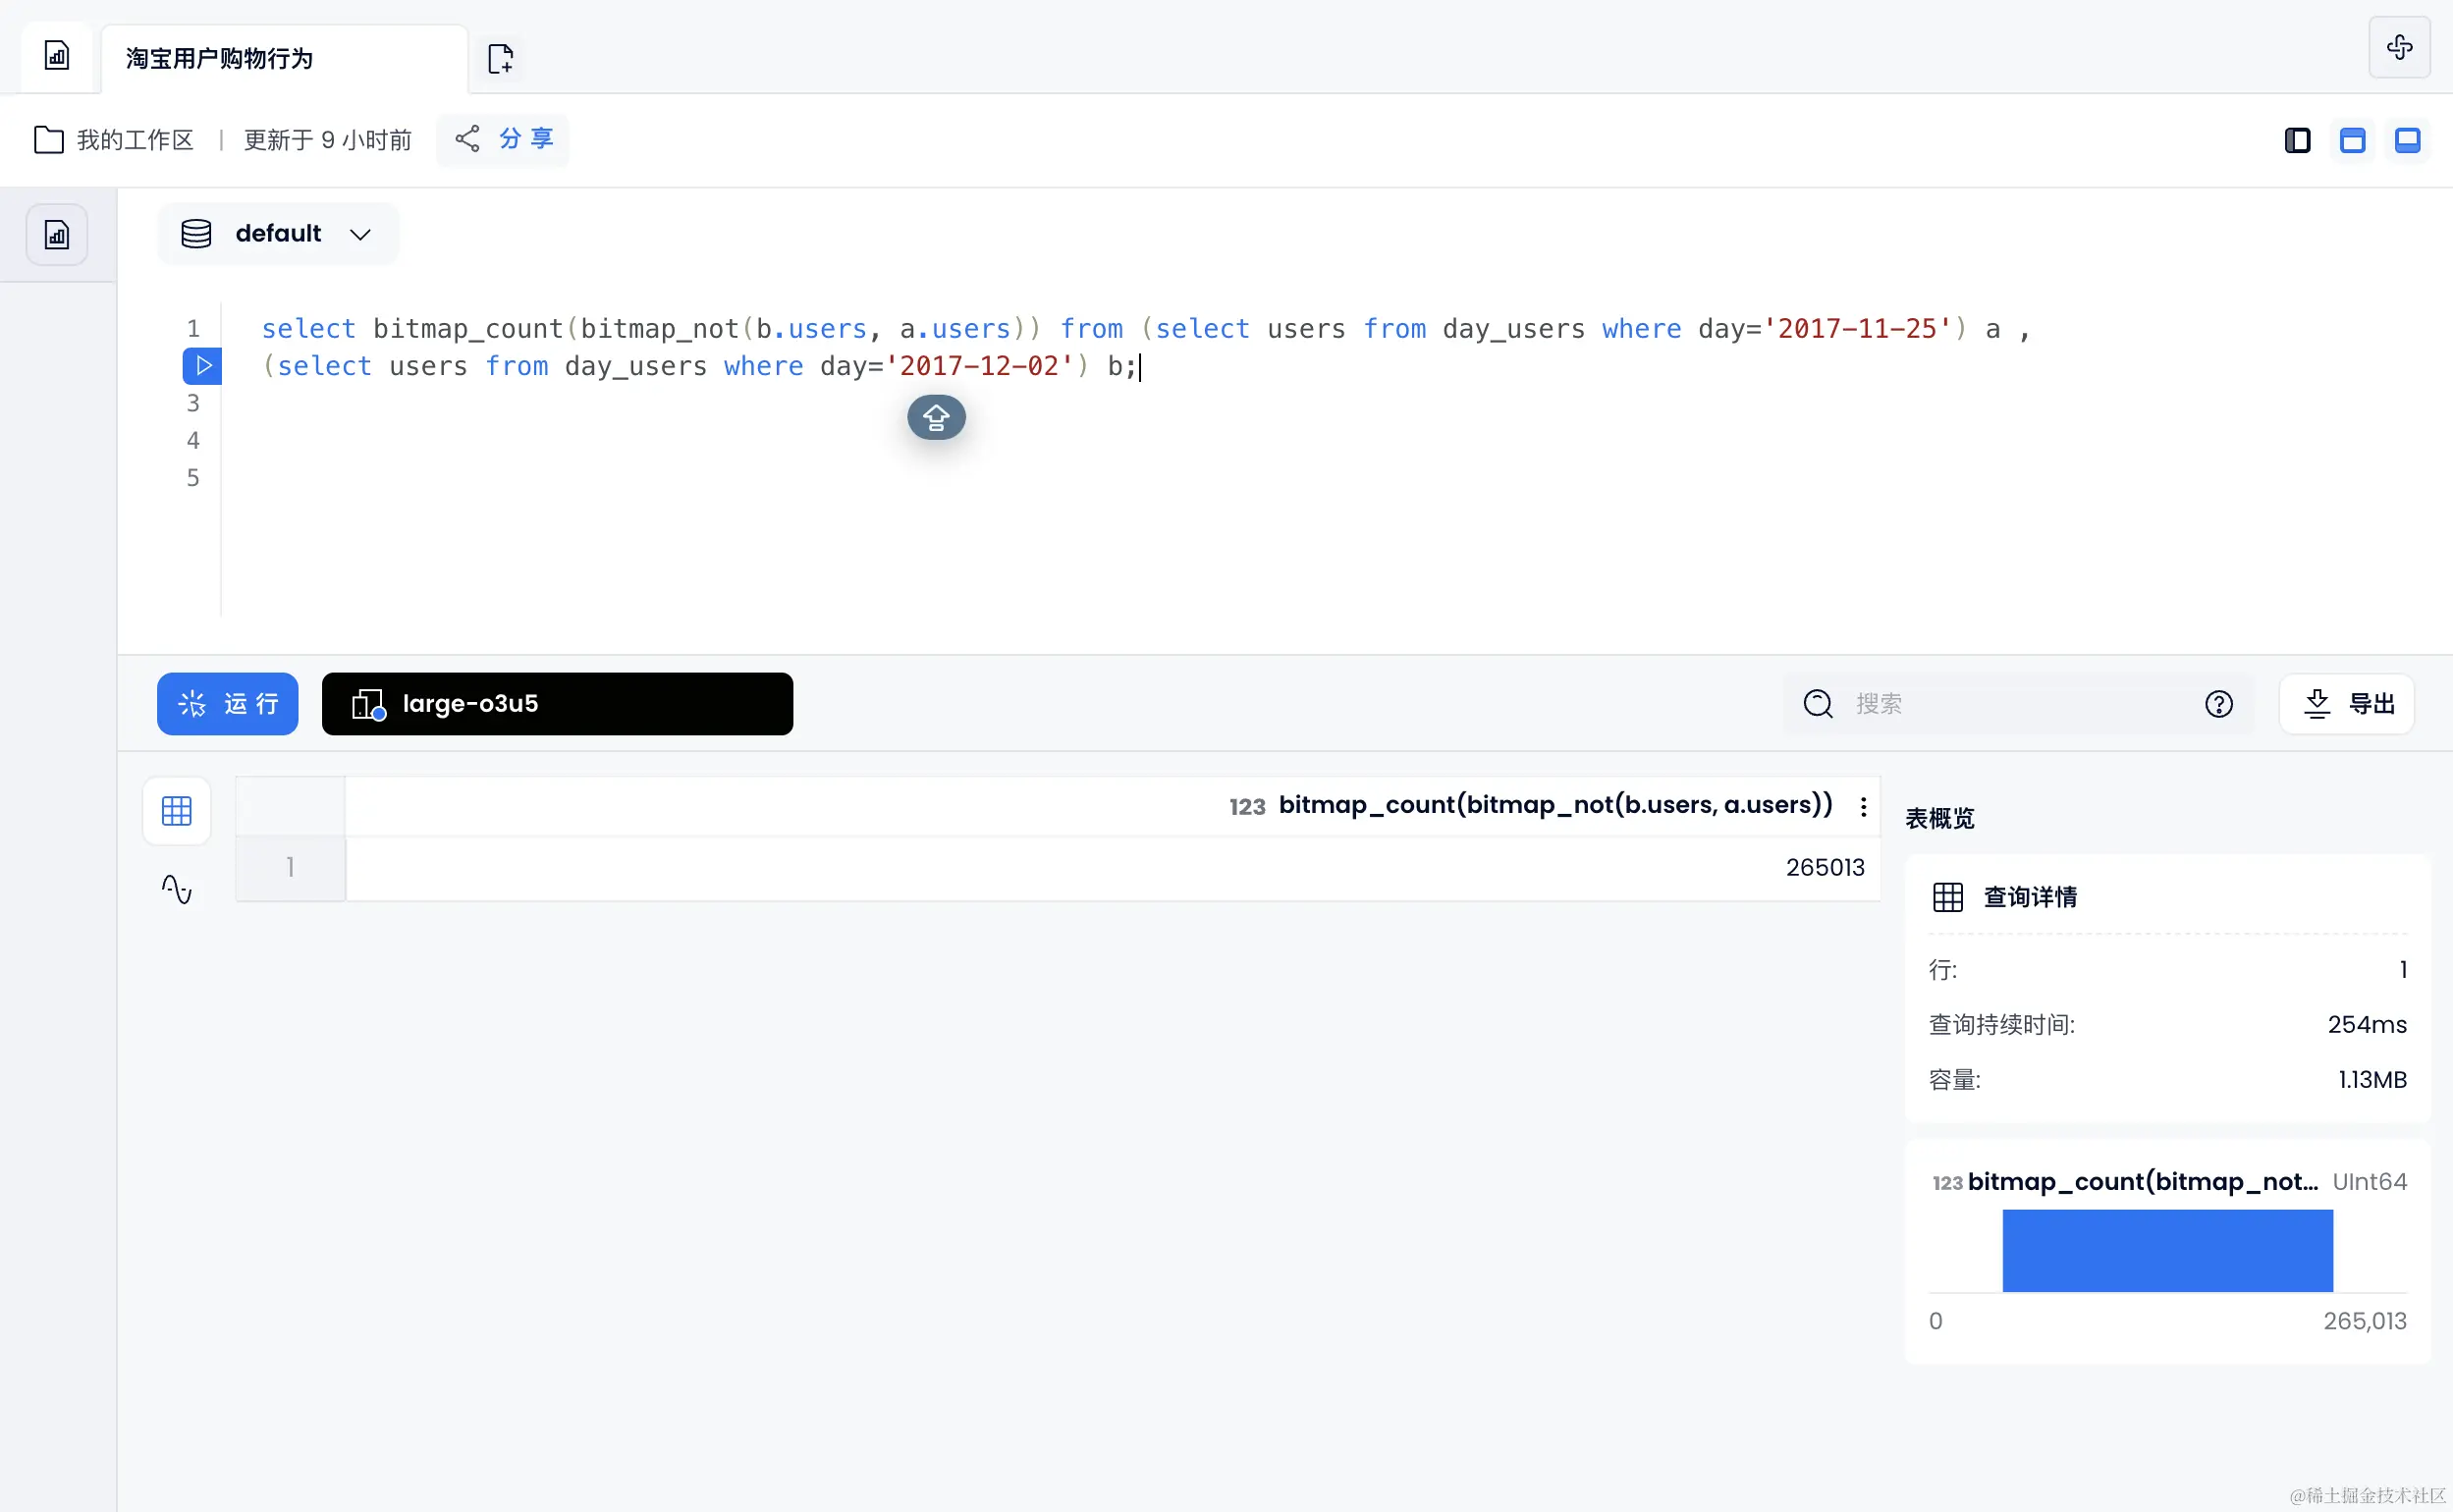Open the help question-mark icon in search box
The image size is (2453, 1512).
point(2218,704)
